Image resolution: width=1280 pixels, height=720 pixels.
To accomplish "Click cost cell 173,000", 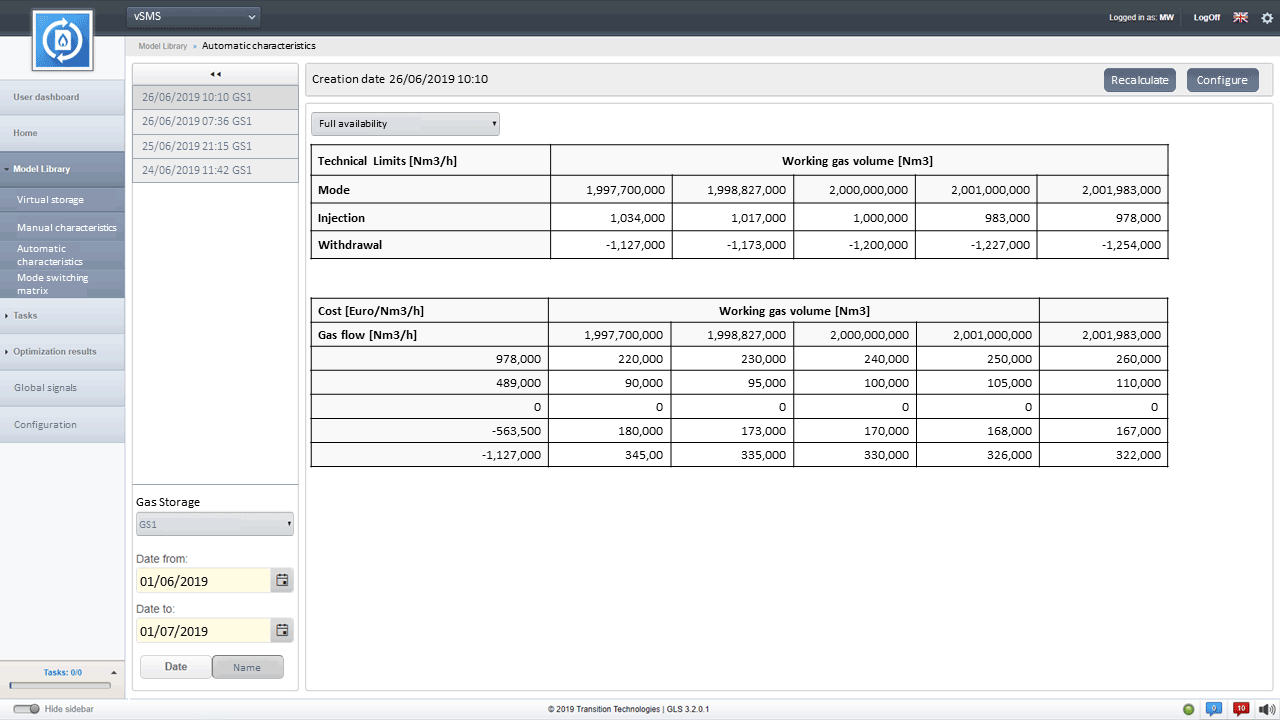I will tap(732, 431).
